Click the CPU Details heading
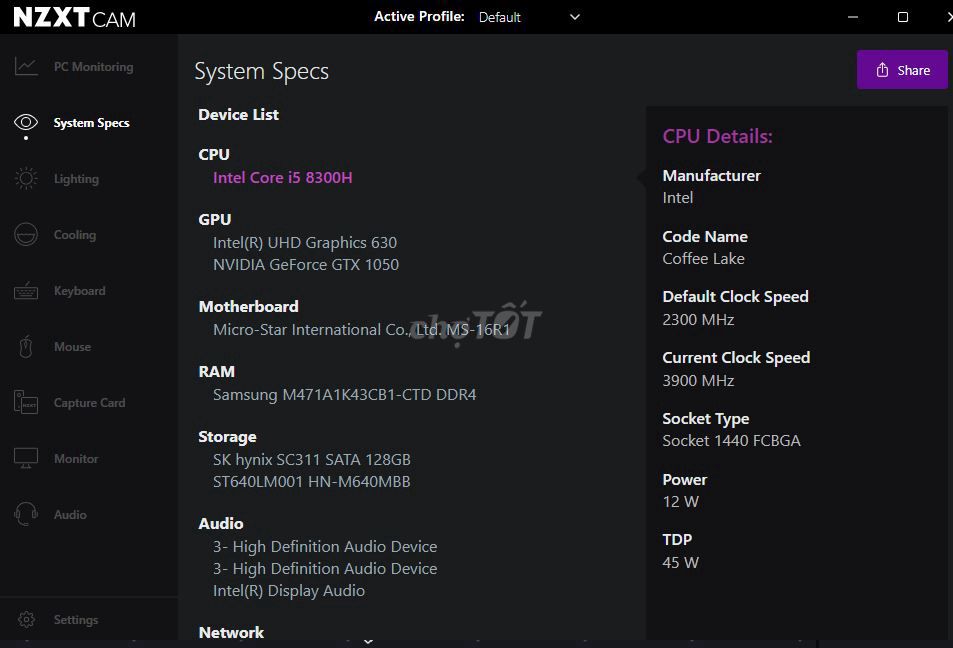 click(x=717, y=136)
